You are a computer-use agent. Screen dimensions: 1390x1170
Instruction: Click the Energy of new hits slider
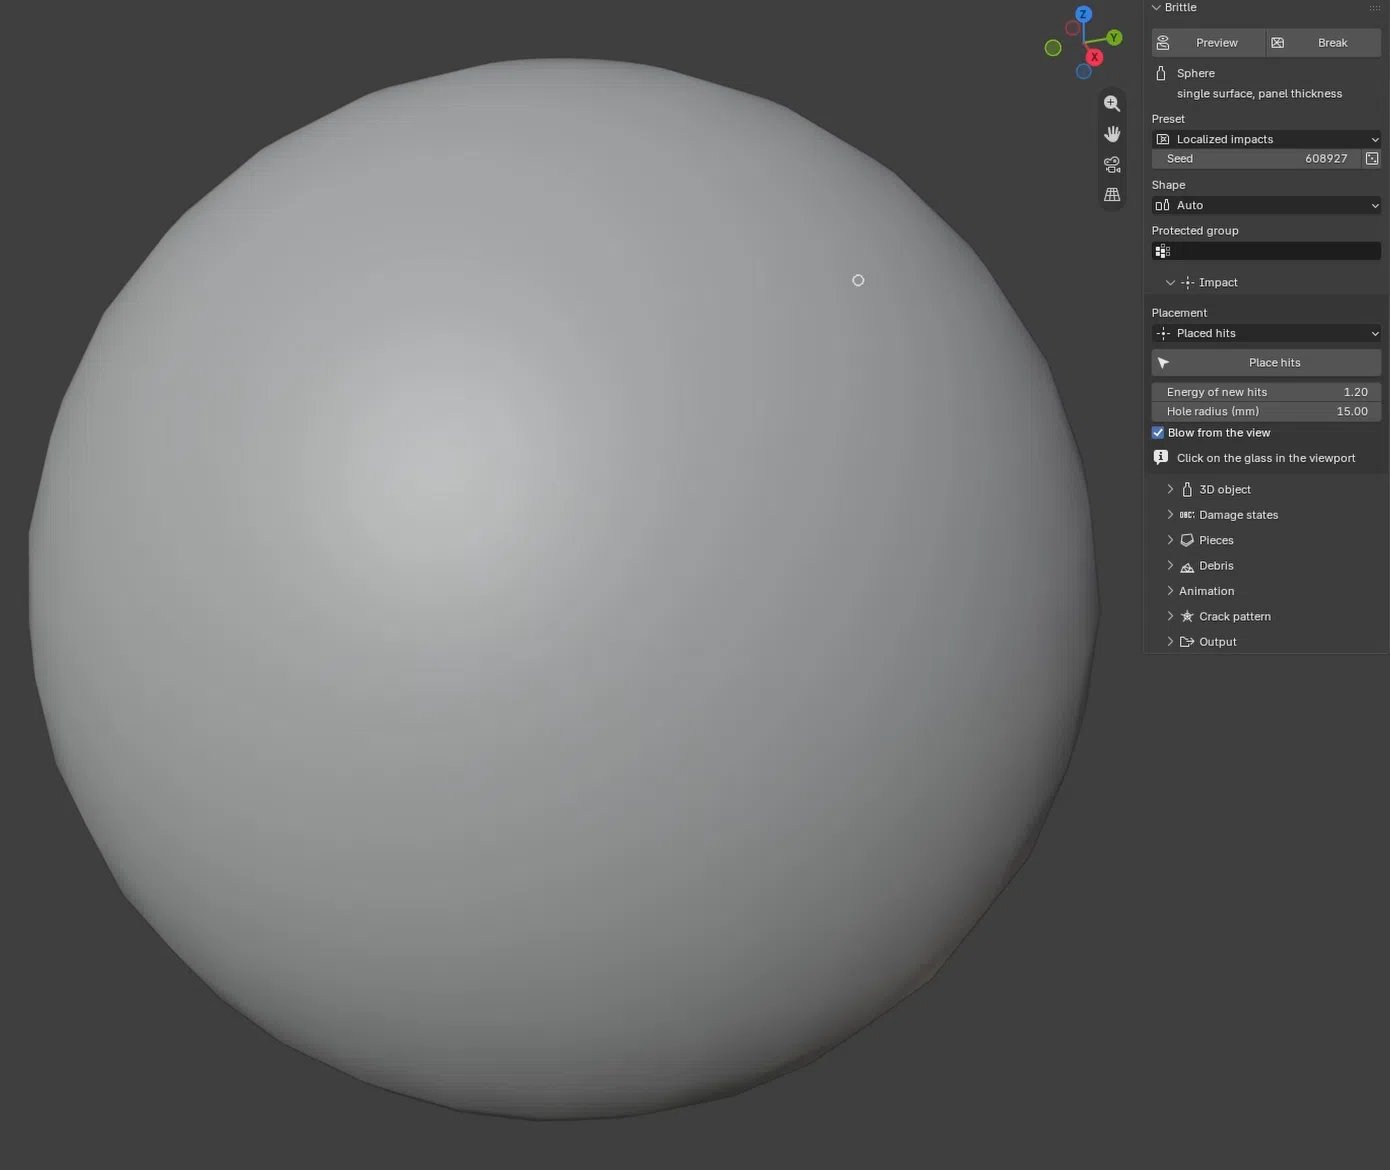point(1266,392)
